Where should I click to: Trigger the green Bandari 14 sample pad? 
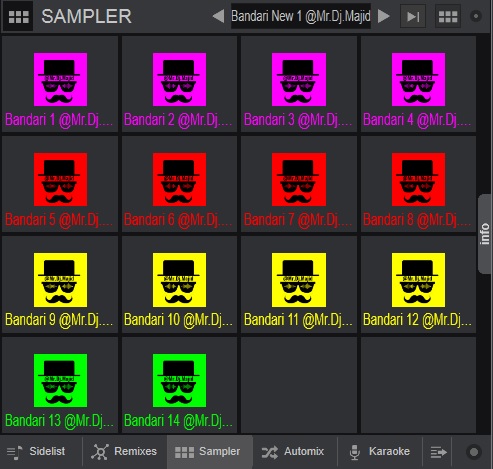click(179, 385)
